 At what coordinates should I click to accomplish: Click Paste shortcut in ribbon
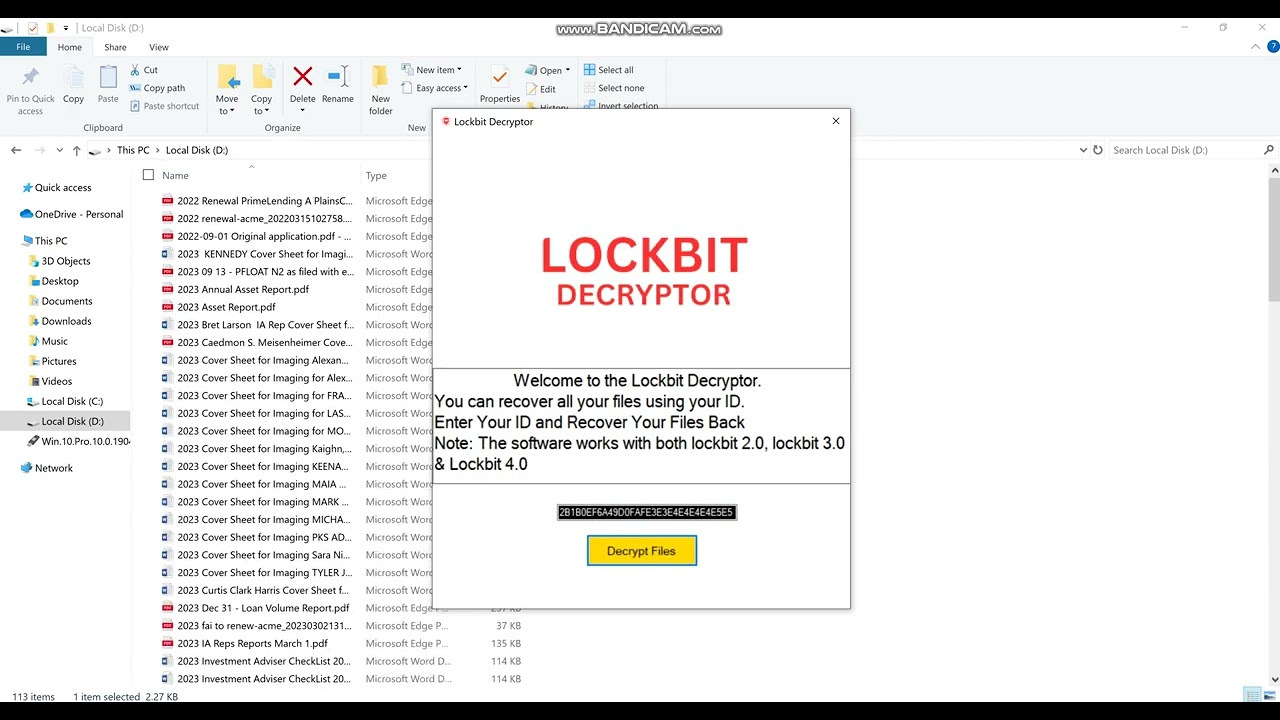[x=165, y=106]
